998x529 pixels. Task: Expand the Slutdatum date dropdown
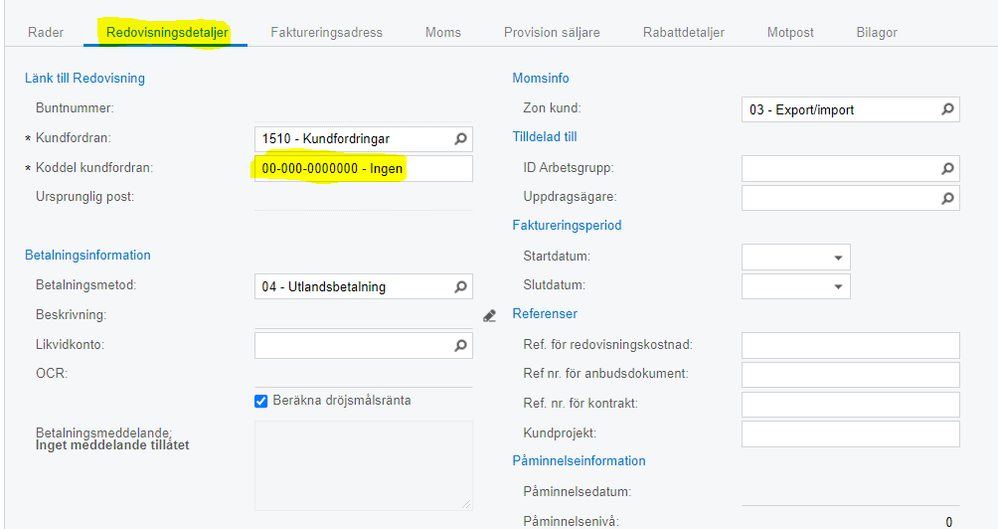click(x=838, y=287)
